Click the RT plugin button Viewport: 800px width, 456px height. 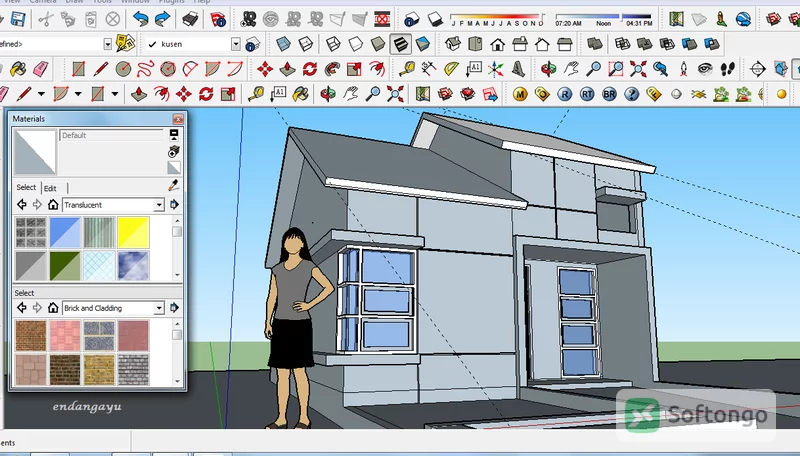click(x=587, y=94)
